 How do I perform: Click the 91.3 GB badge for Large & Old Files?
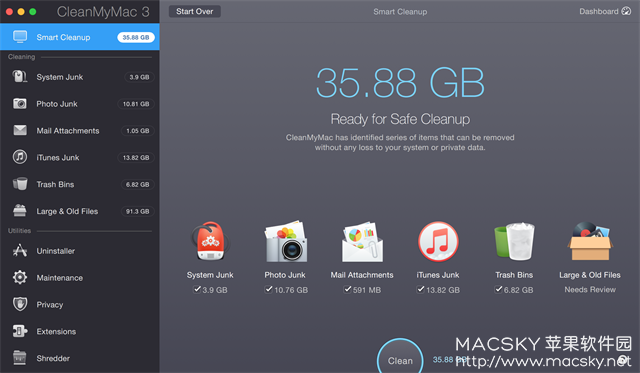(138, 211)
